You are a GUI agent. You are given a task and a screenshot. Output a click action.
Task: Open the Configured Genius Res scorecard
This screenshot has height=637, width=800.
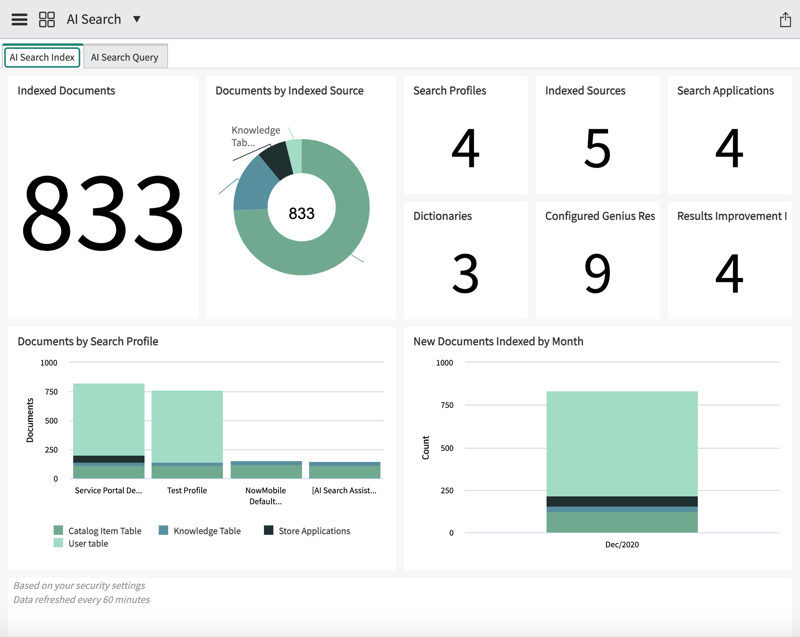point(597,260)
